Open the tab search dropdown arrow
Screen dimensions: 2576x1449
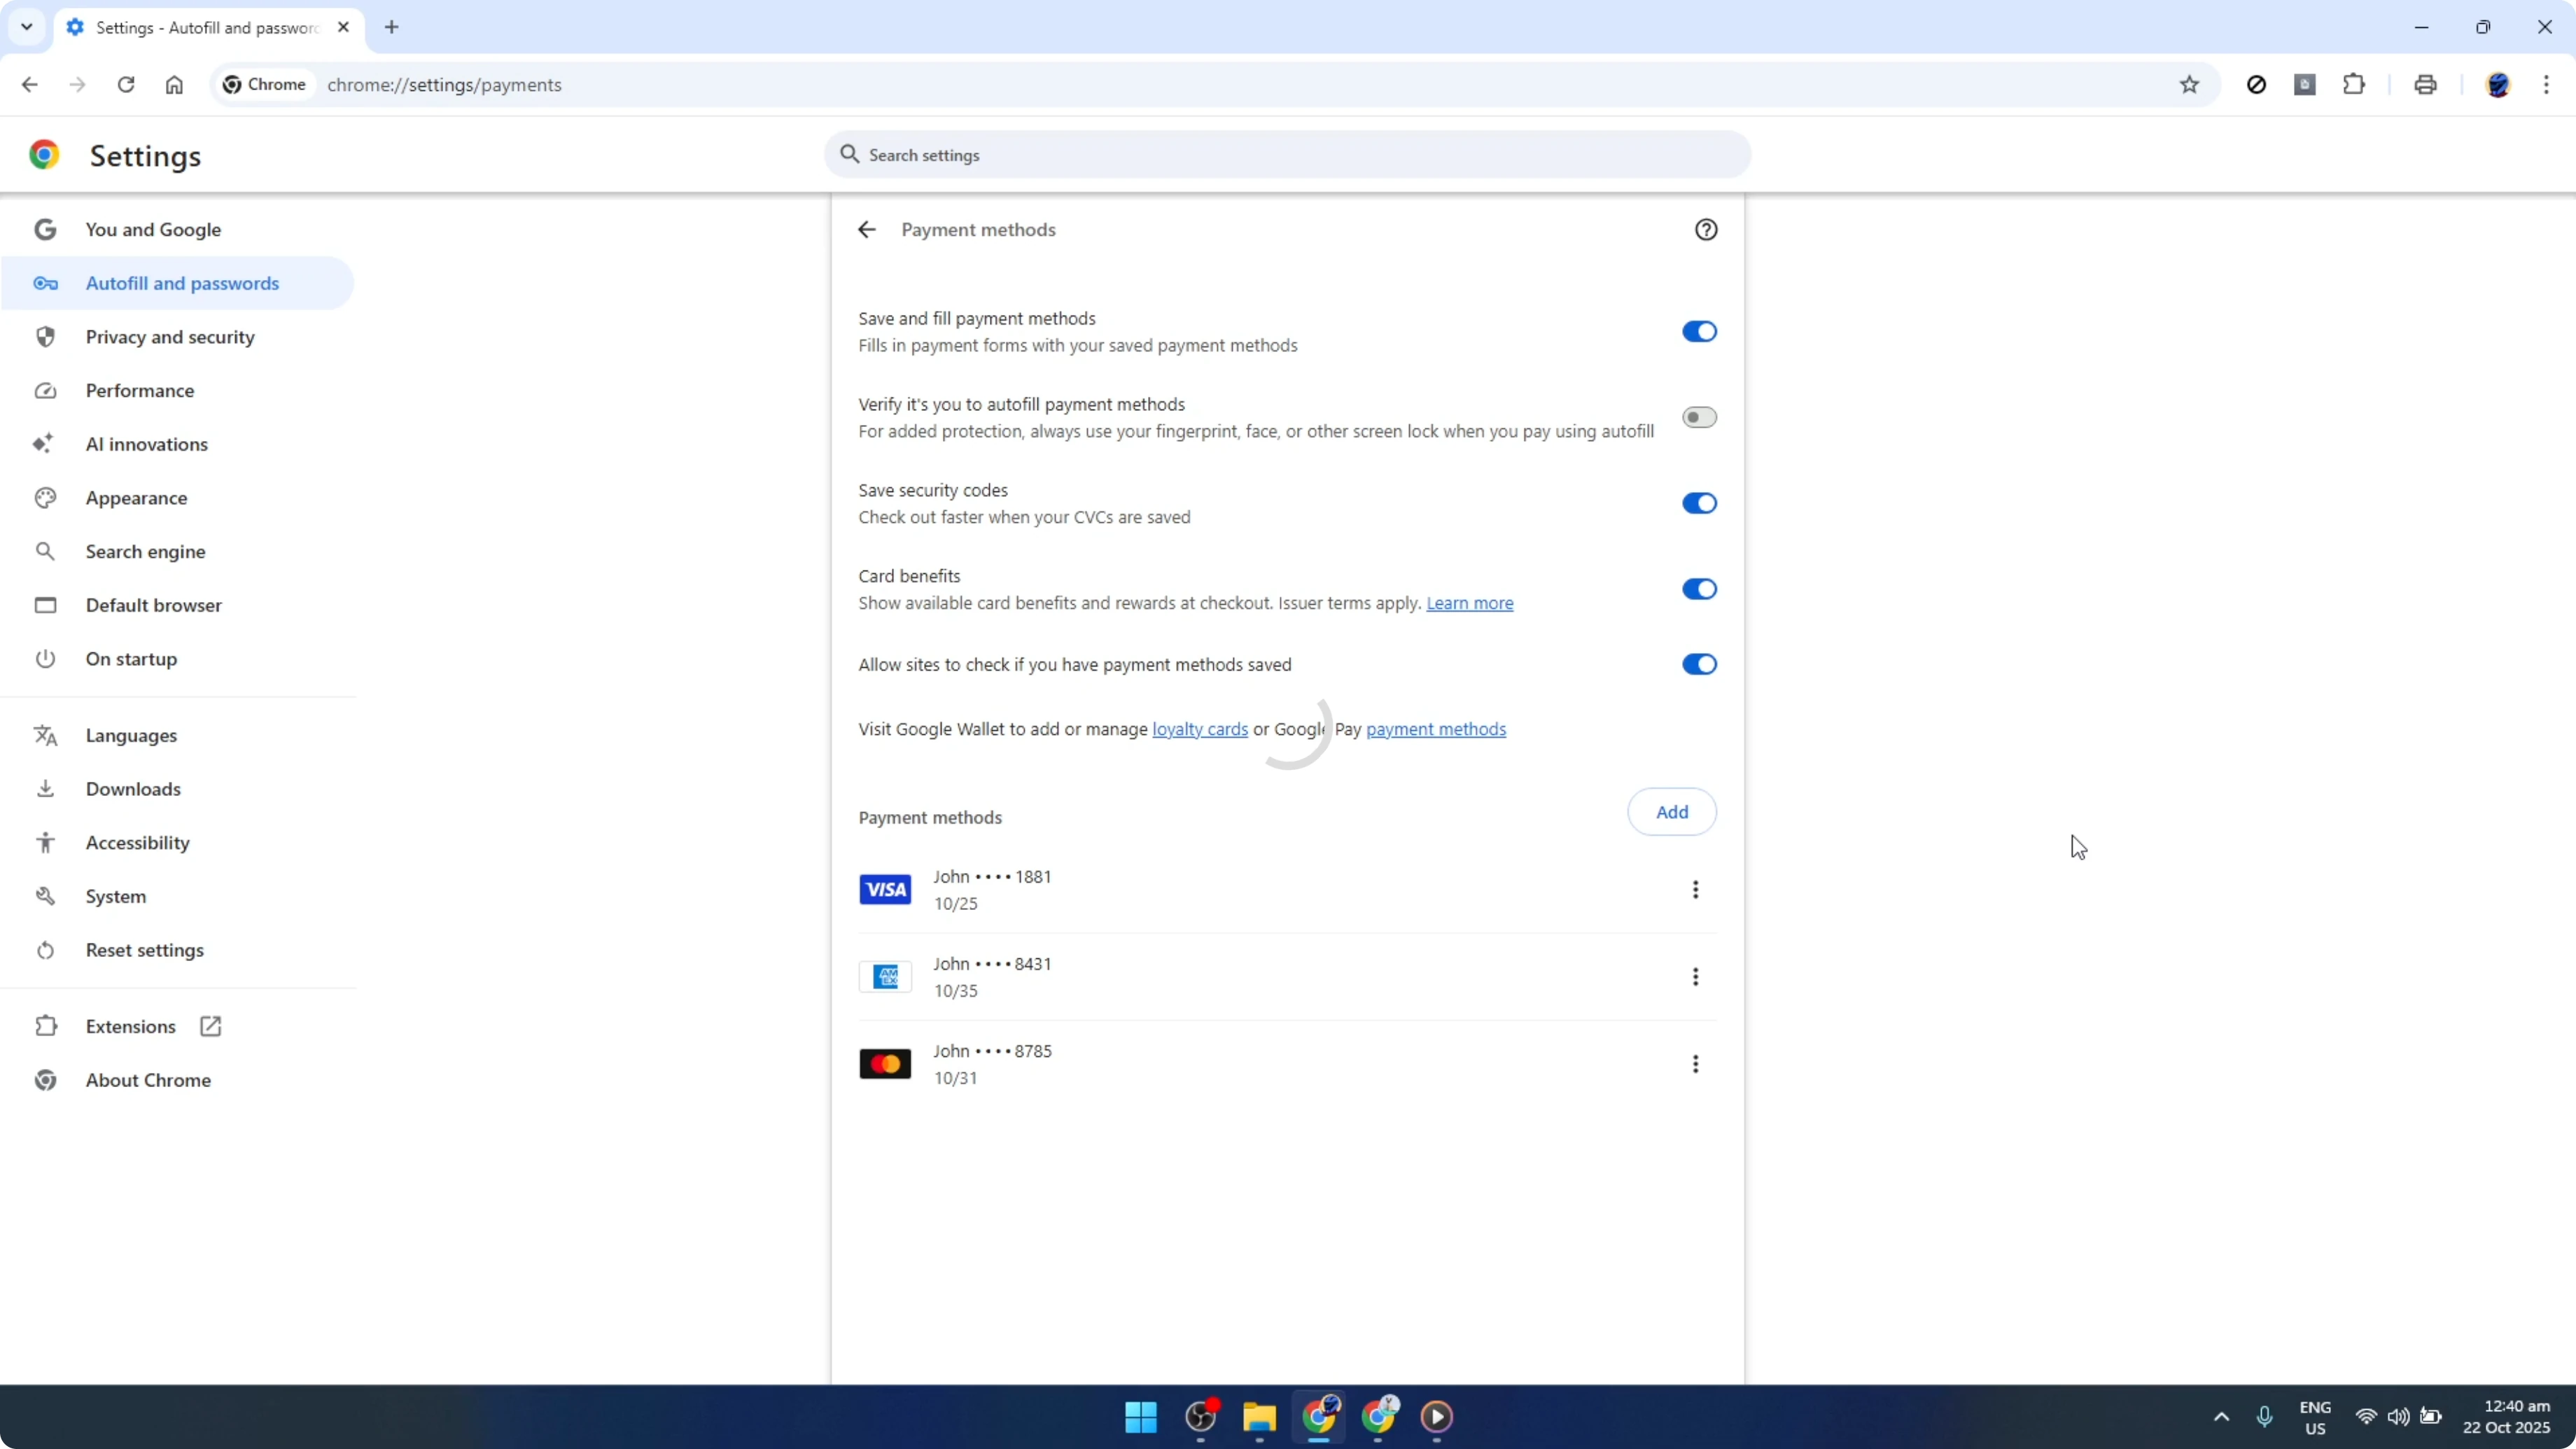pos(27,27)
